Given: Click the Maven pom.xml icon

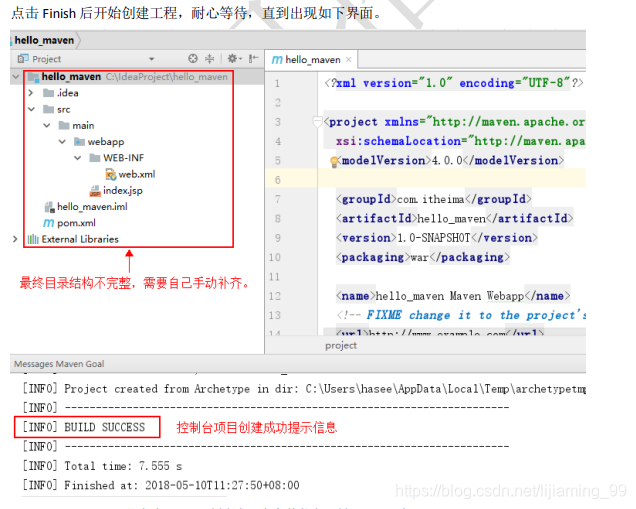Looking at the screenshot, I should tap(48, 223).
